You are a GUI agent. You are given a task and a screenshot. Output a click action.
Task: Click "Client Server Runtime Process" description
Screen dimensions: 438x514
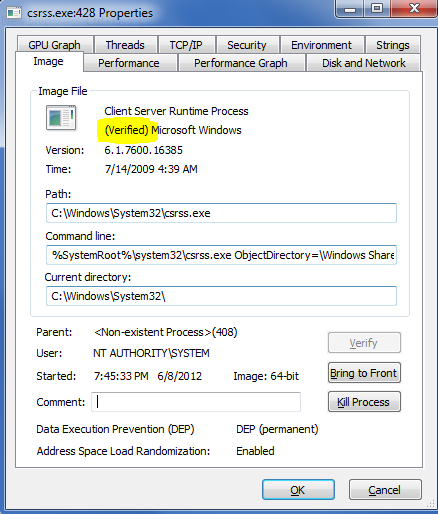[x=176, y=111]
